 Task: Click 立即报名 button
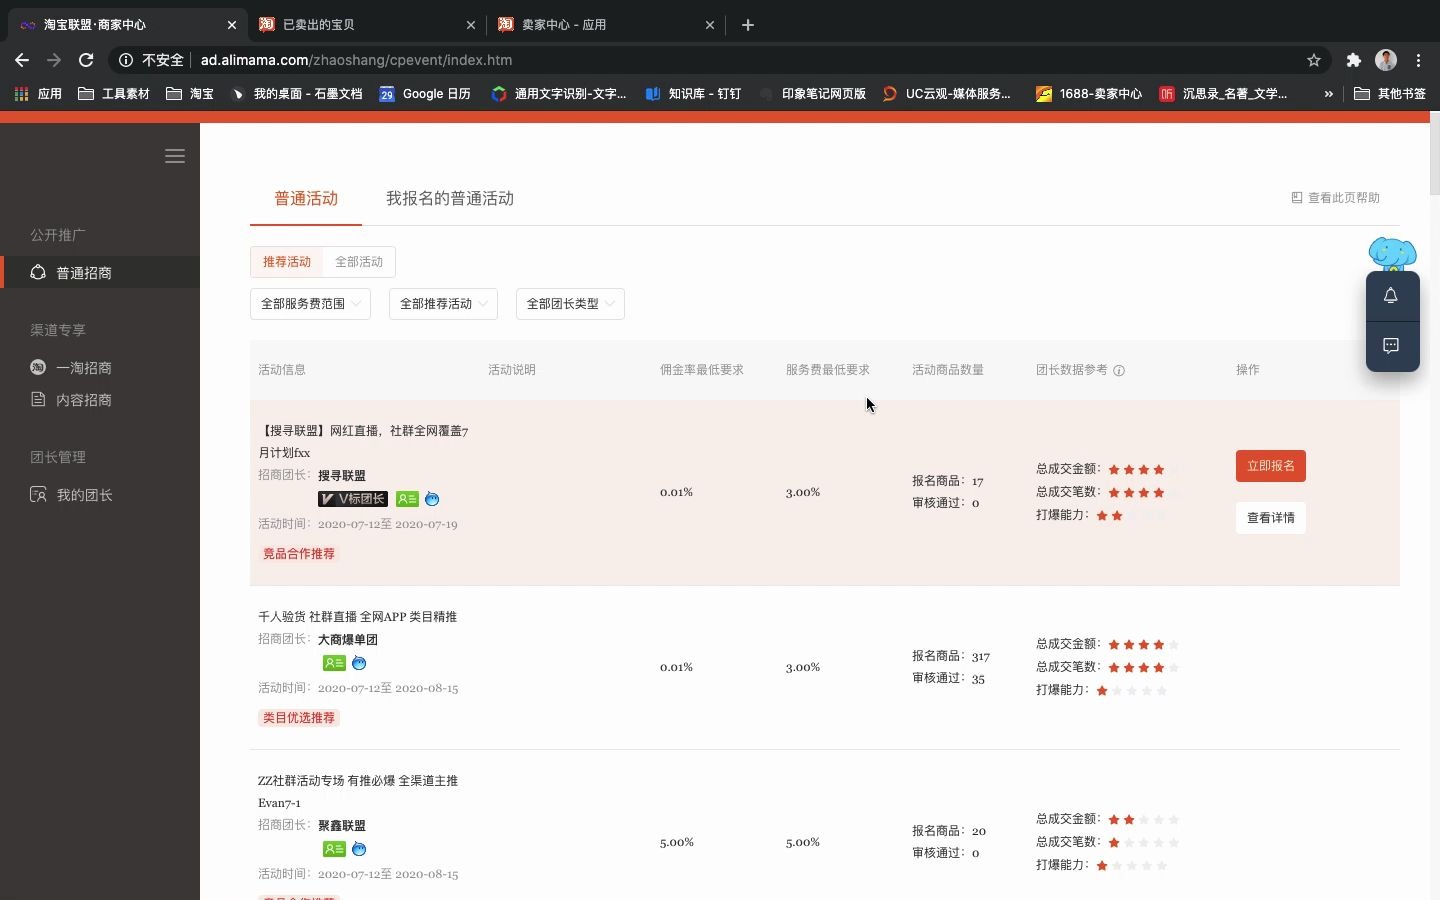1271,466
